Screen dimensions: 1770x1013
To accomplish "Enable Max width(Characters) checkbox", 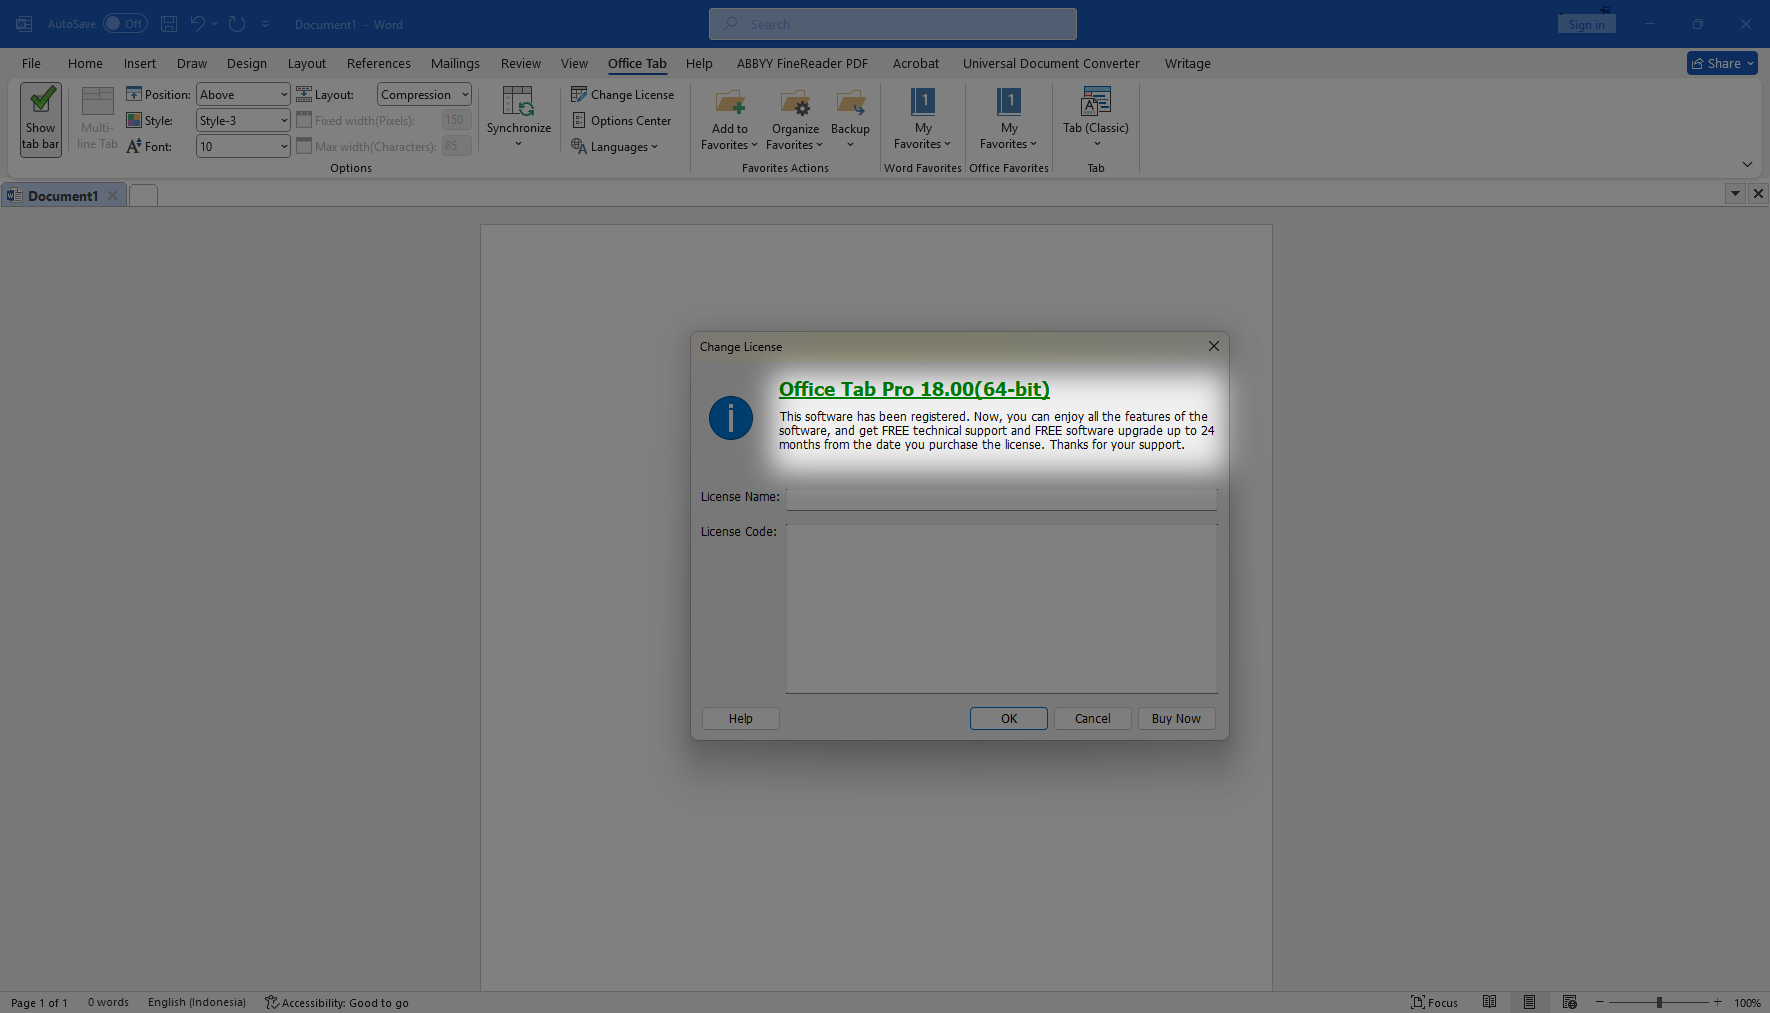I will click(304, 146).
